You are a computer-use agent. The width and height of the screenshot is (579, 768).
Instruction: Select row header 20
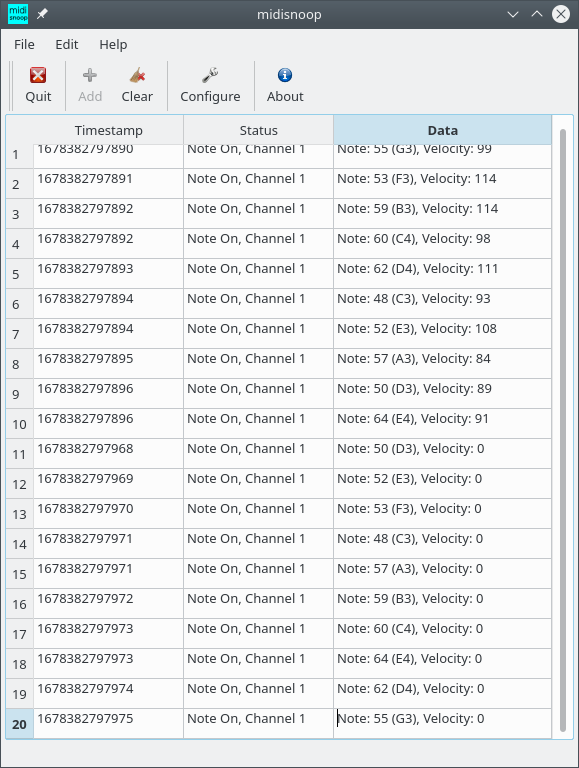[x=20, y=724]
